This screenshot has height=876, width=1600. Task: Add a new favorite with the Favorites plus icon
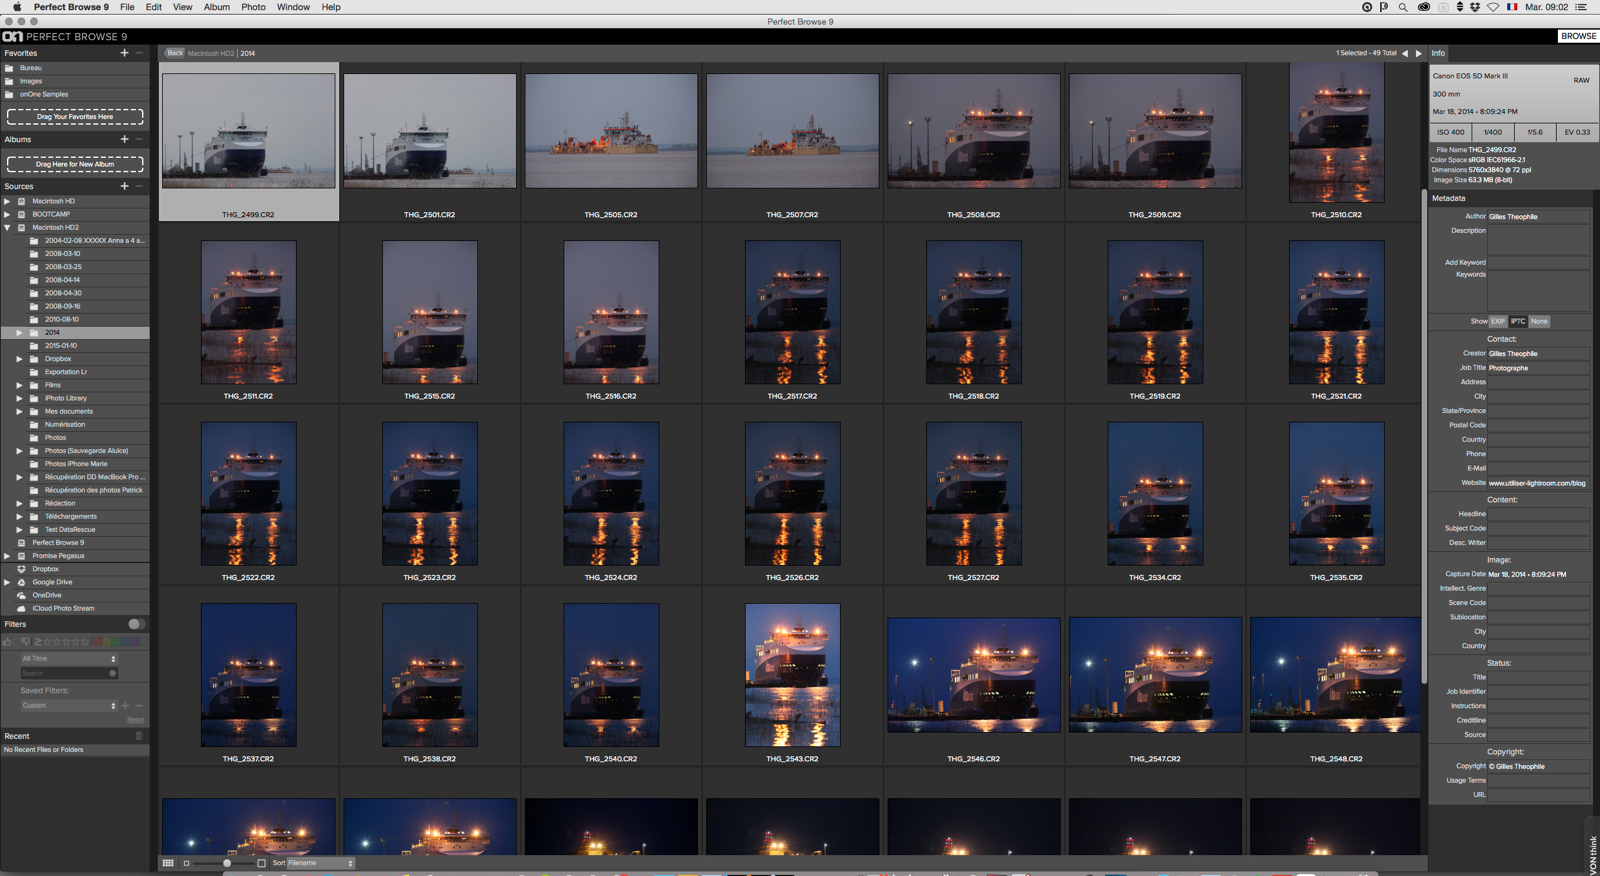point(124,53)
